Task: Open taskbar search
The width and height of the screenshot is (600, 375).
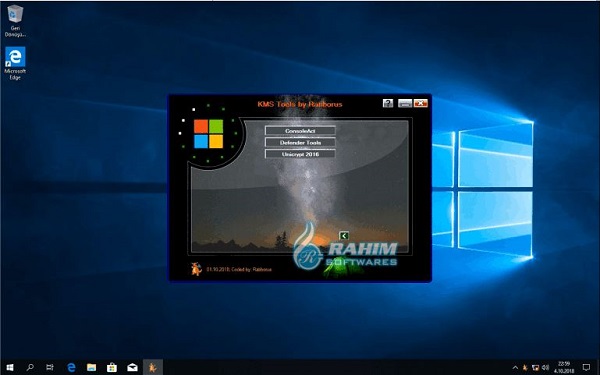Action: (30, 367)
